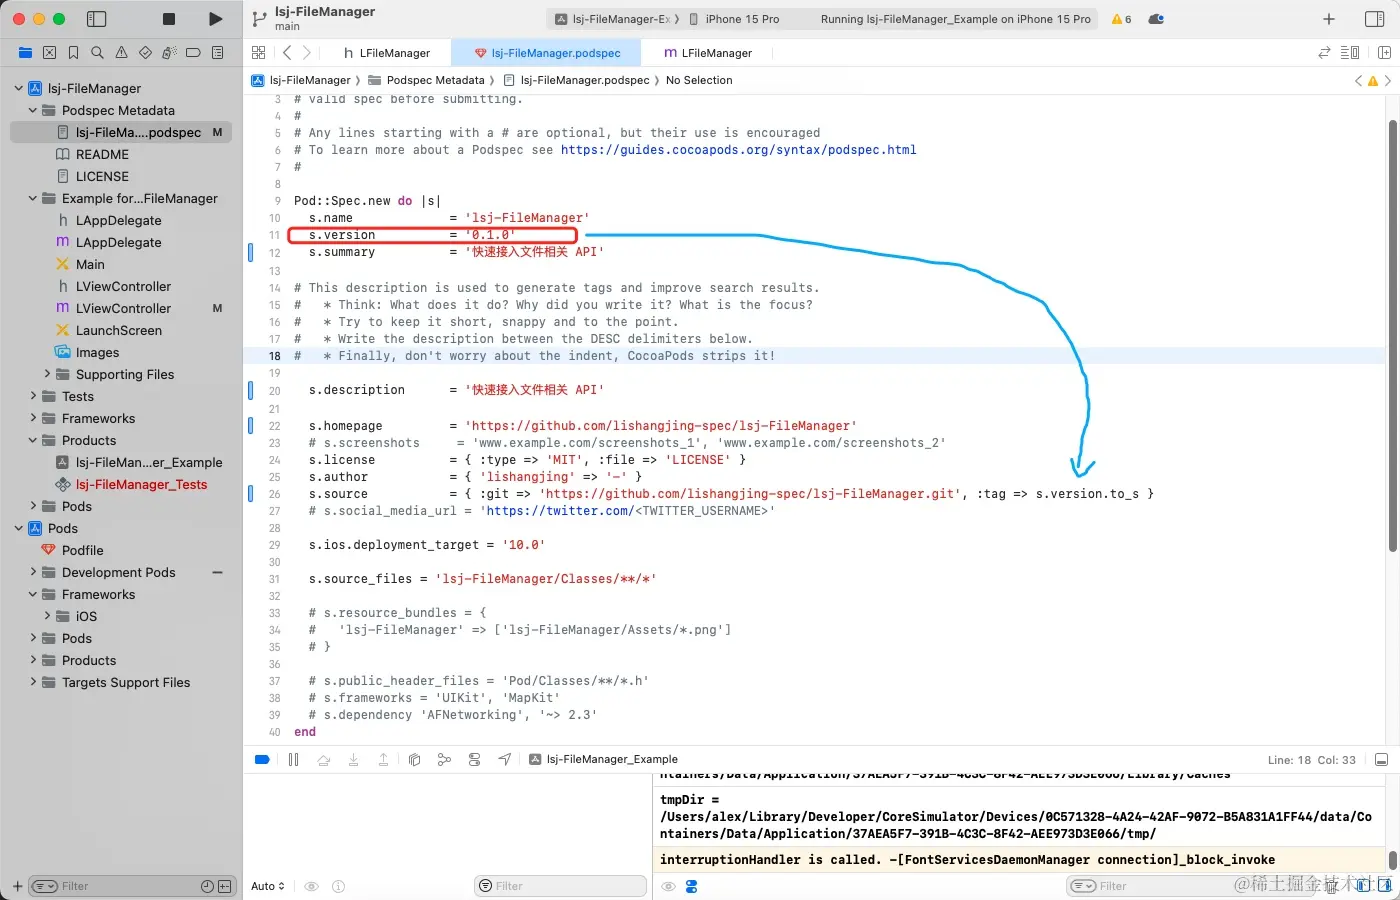Click the Quick Look eye in variables view
This screenshot has height=900, width=1400.
tap(311, 886)
